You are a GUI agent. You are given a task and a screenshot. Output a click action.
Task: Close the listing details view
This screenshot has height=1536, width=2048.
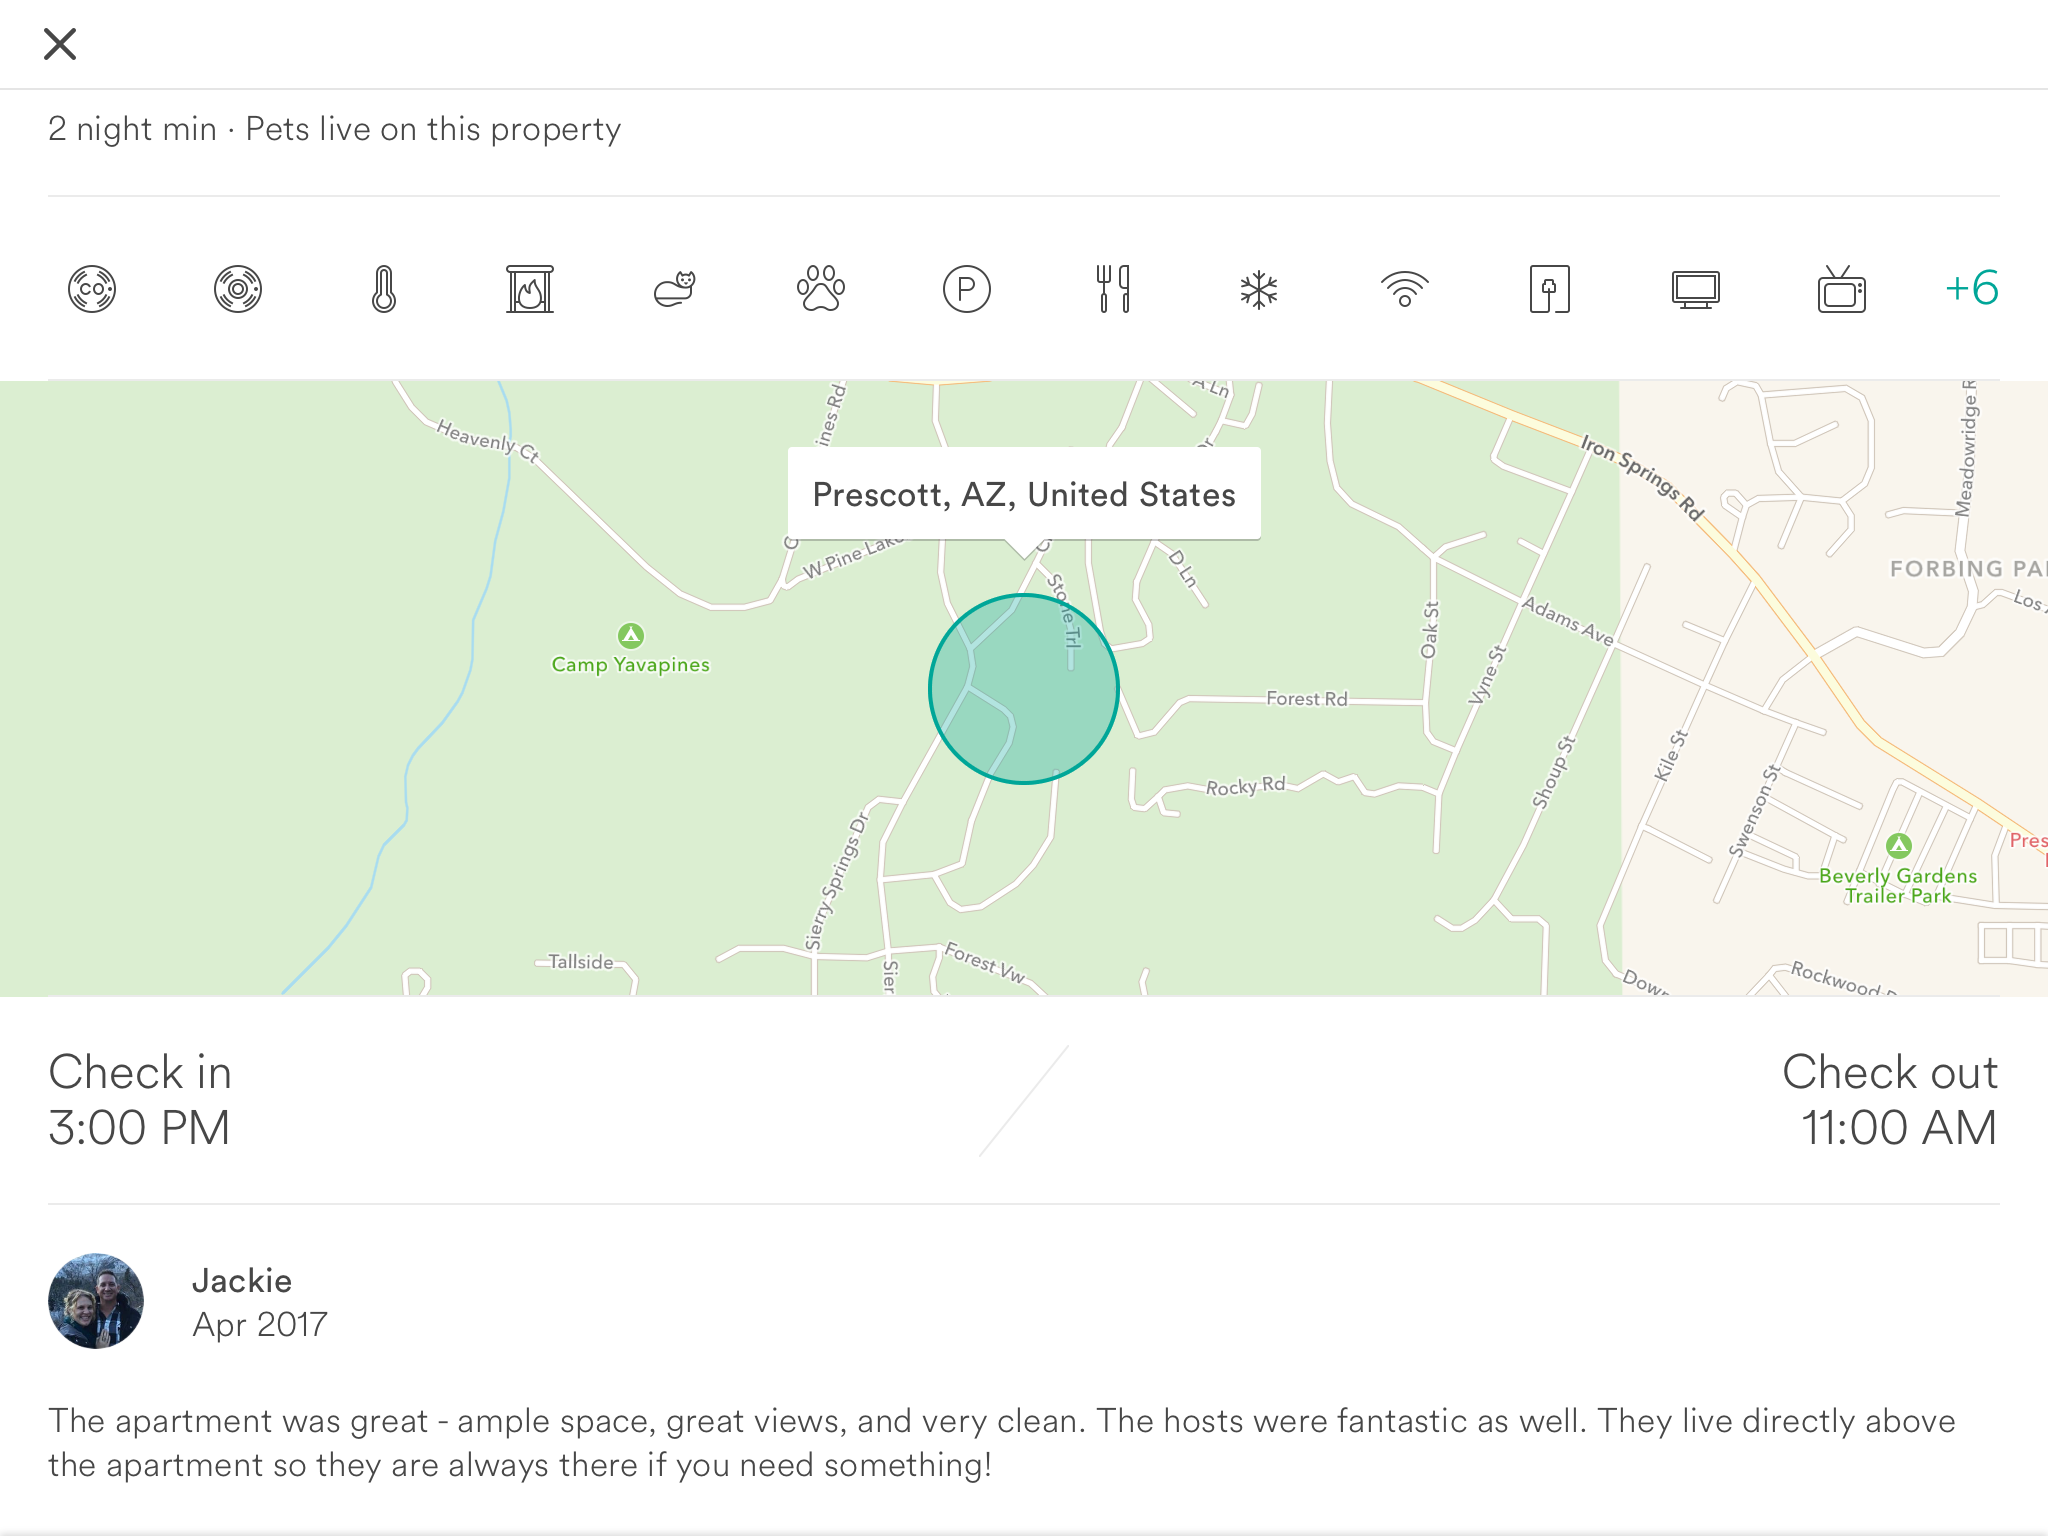[60, 44]
